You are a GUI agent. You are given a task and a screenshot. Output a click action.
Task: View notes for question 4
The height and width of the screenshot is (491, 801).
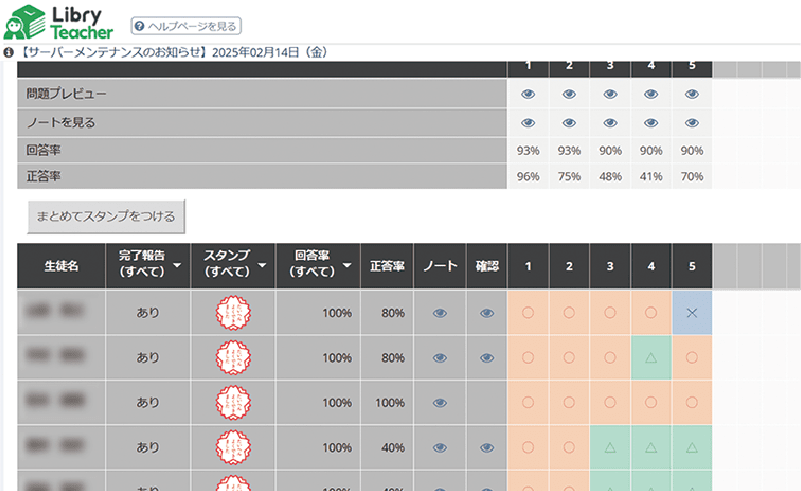[x=651, y=123]
